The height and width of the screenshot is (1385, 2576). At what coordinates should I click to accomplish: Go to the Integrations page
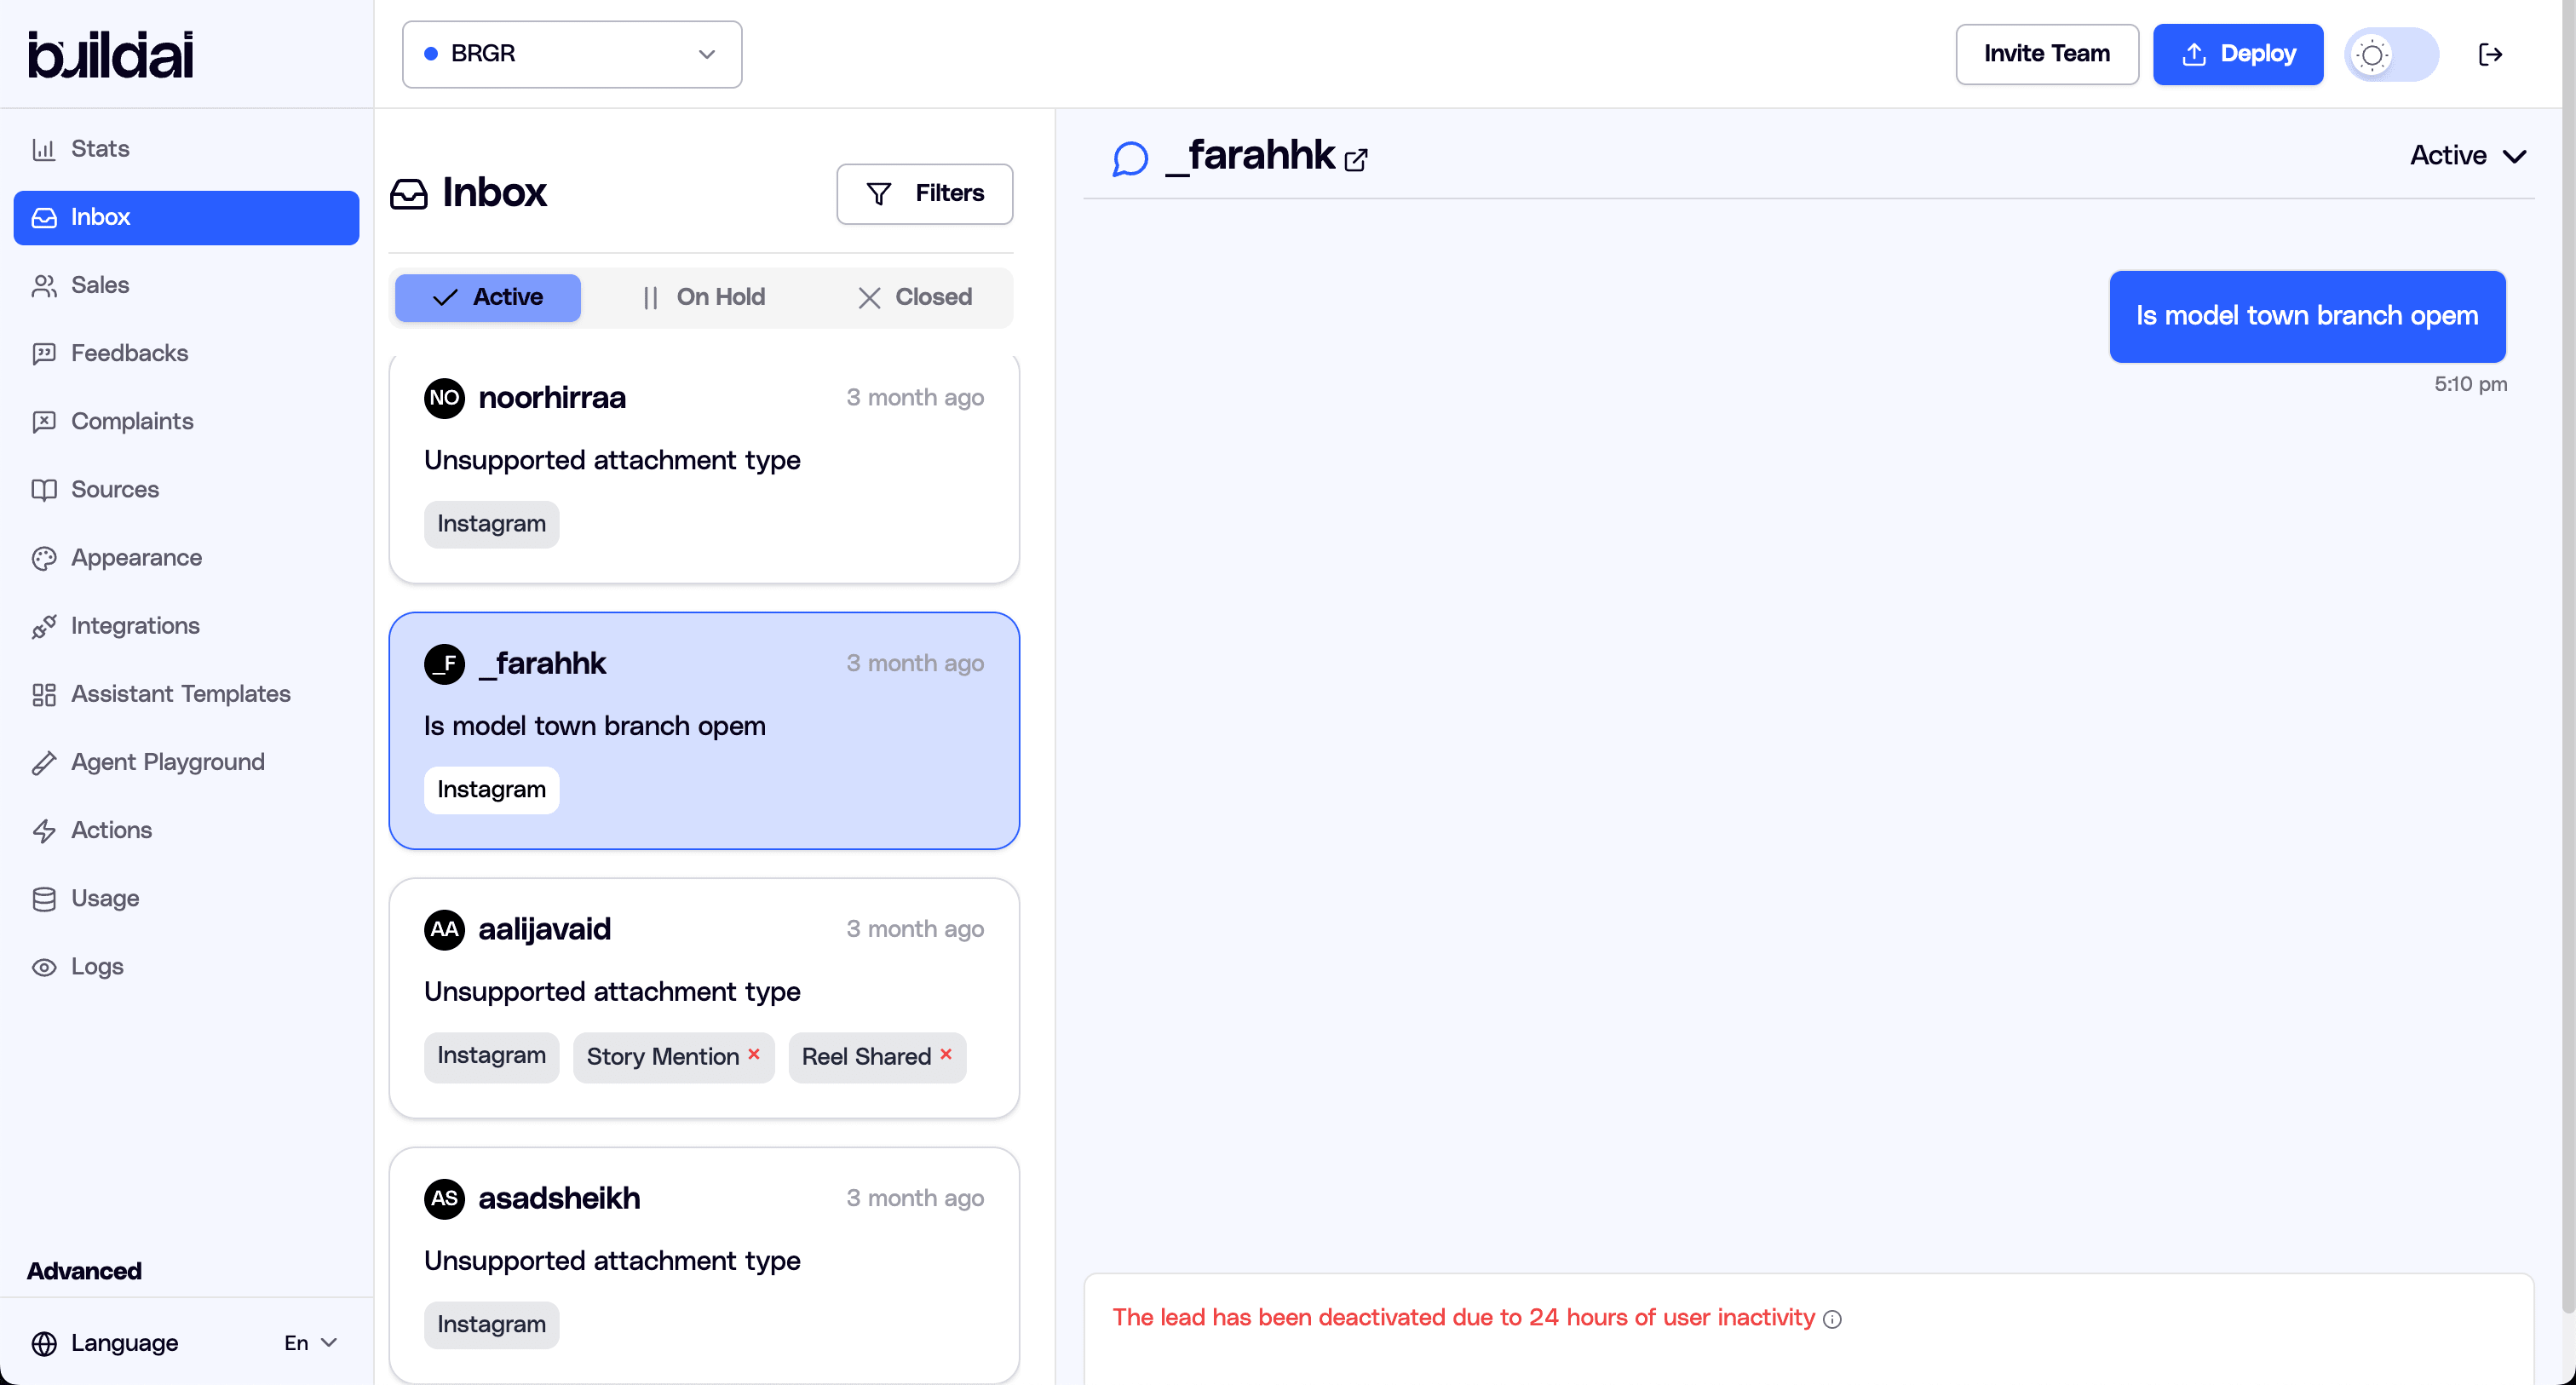coord(135,625)
